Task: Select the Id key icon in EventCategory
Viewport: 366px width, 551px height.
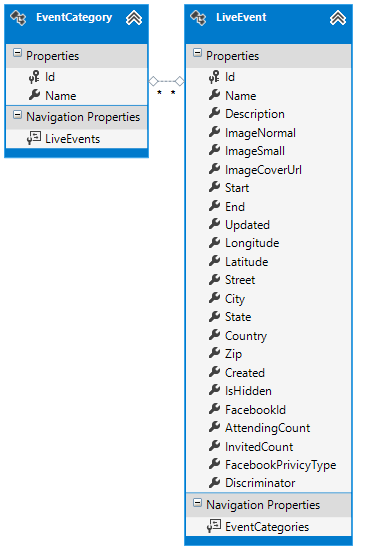Action: click(34, 77)
